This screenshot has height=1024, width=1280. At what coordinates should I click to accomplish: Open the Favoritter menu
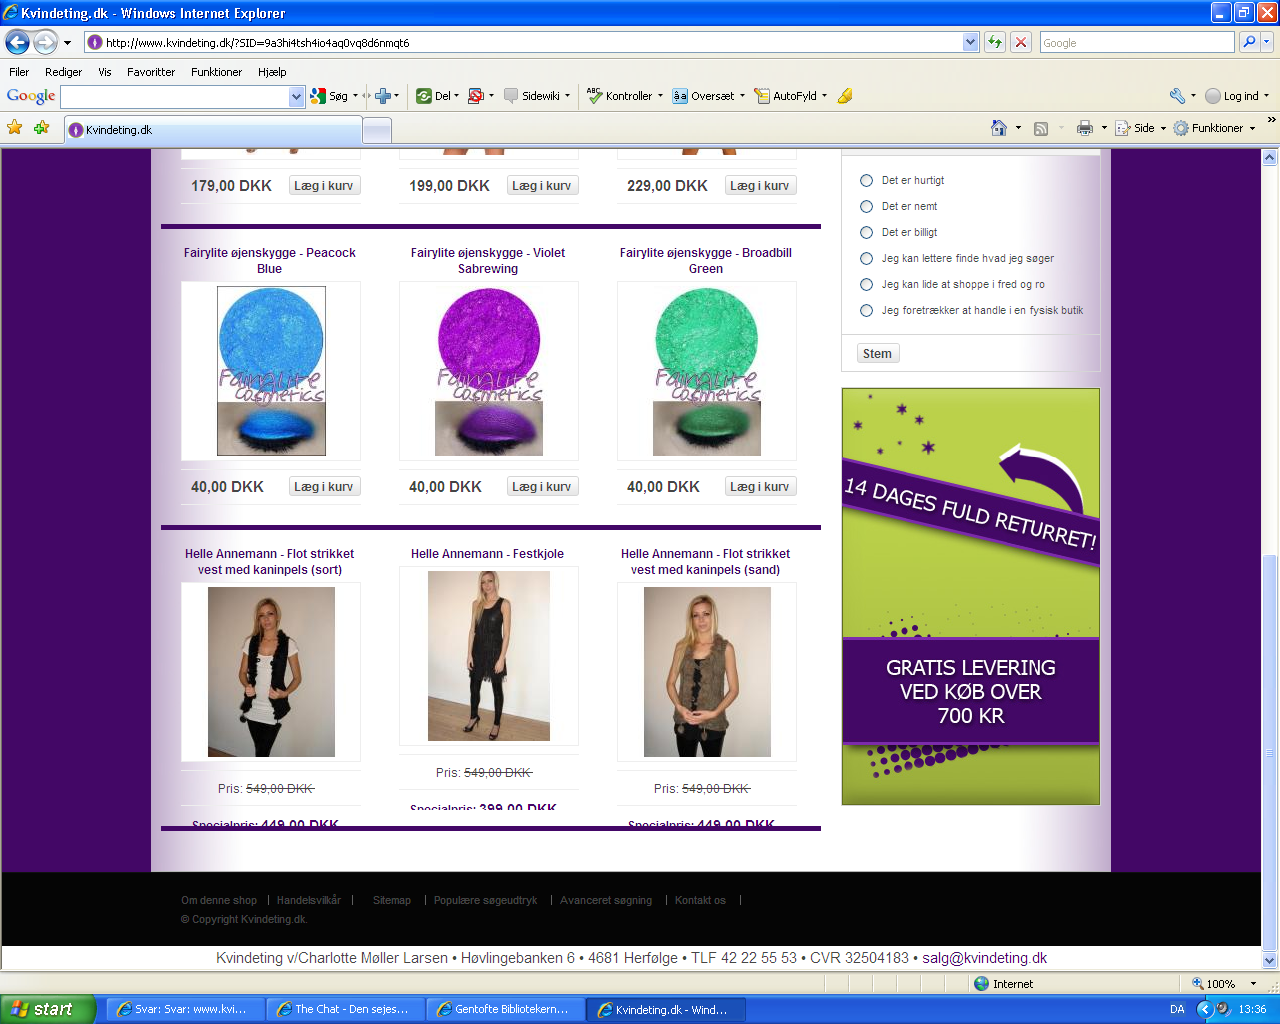tap(151, 72)
